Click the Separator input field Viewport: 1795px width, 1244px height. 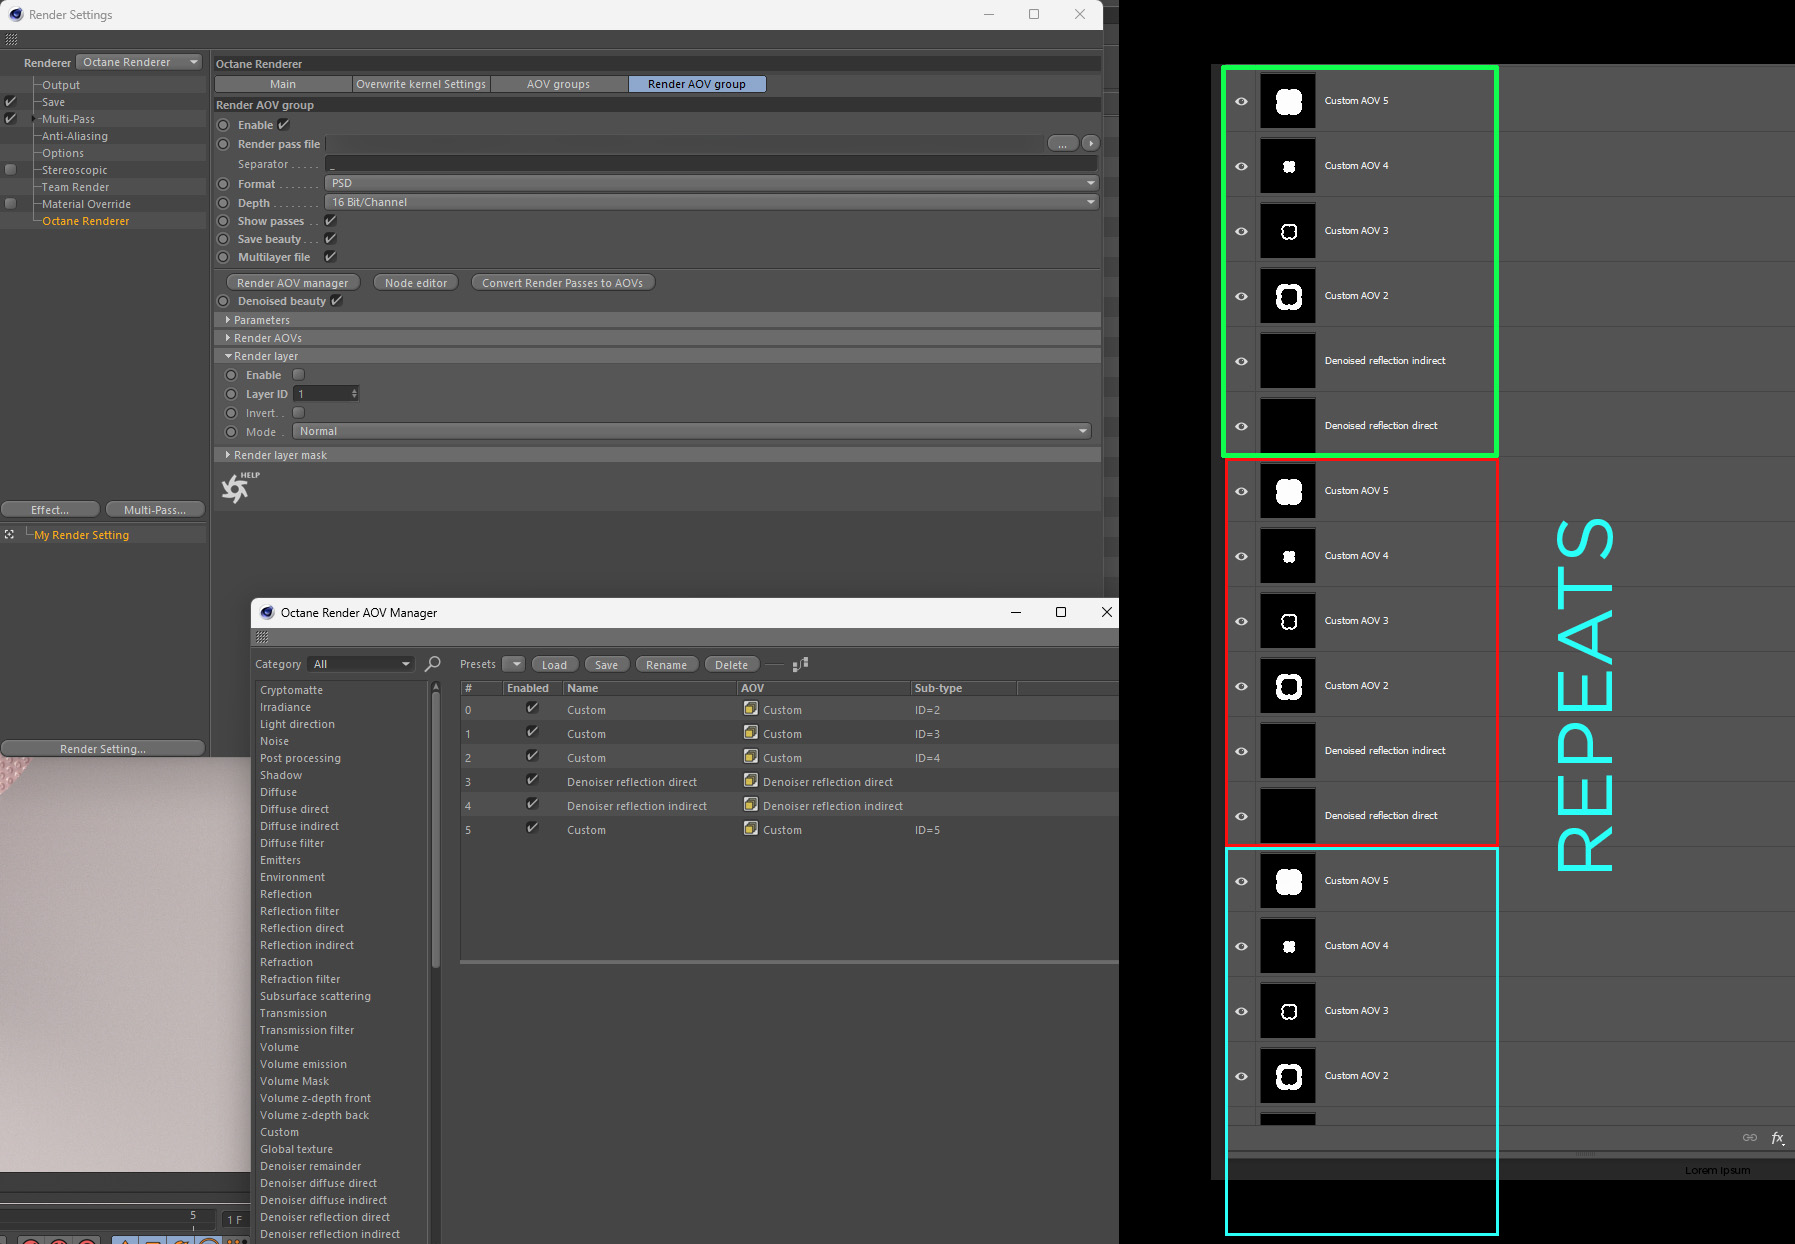click(711, 163)
